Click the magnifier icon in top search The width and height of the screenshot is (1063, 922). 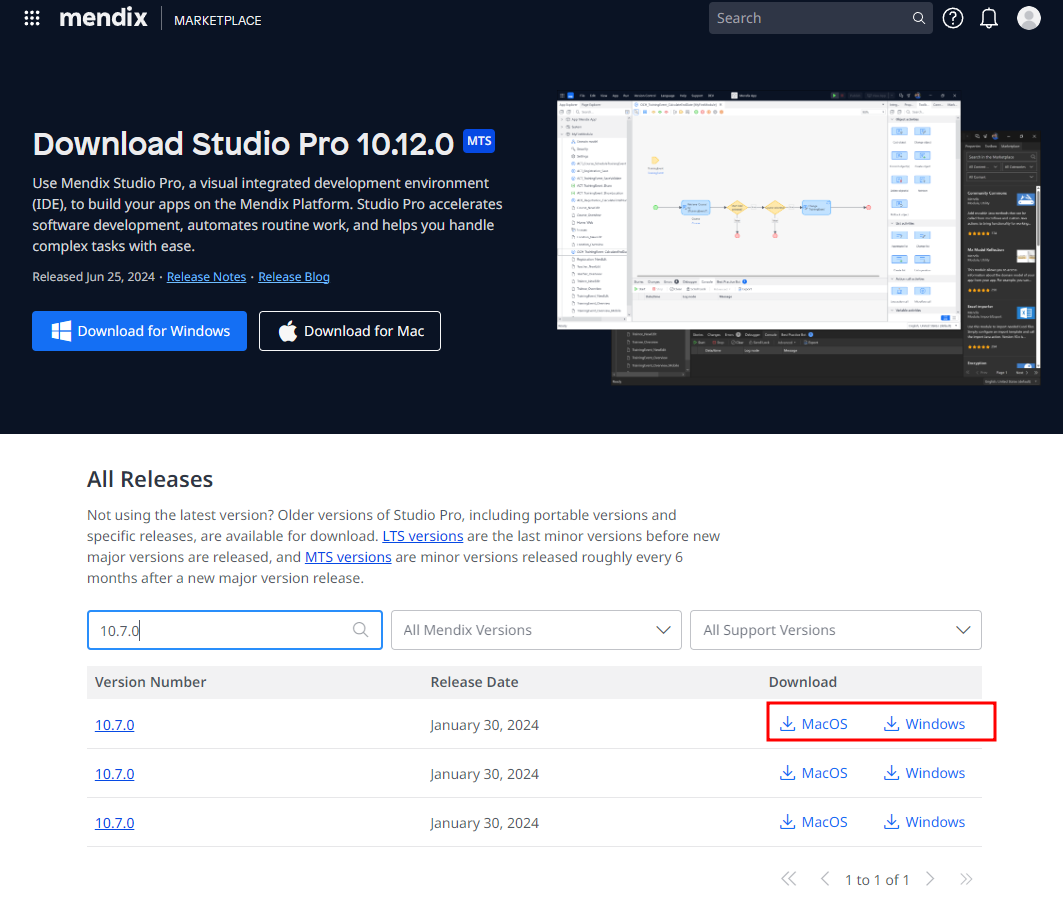[919, 18]
